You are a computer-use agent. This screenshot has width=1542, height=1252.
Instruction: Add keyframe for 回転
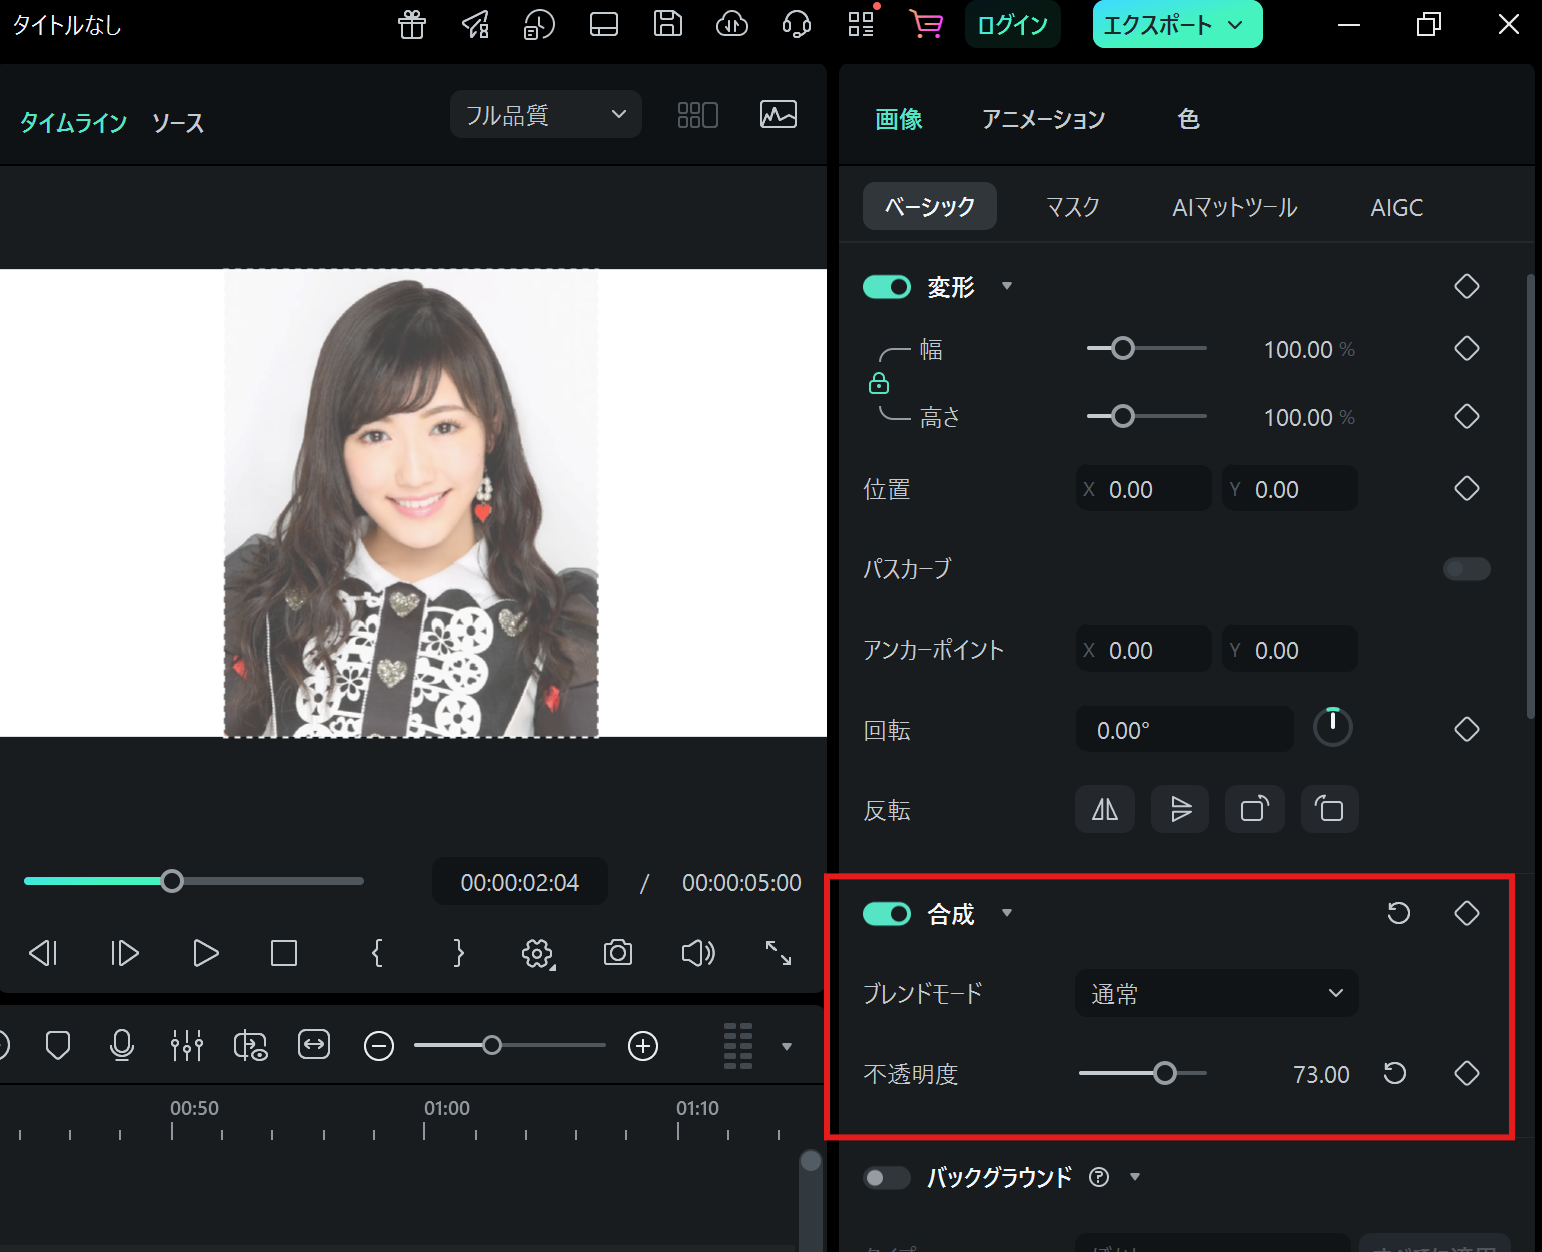[1467, 729]
